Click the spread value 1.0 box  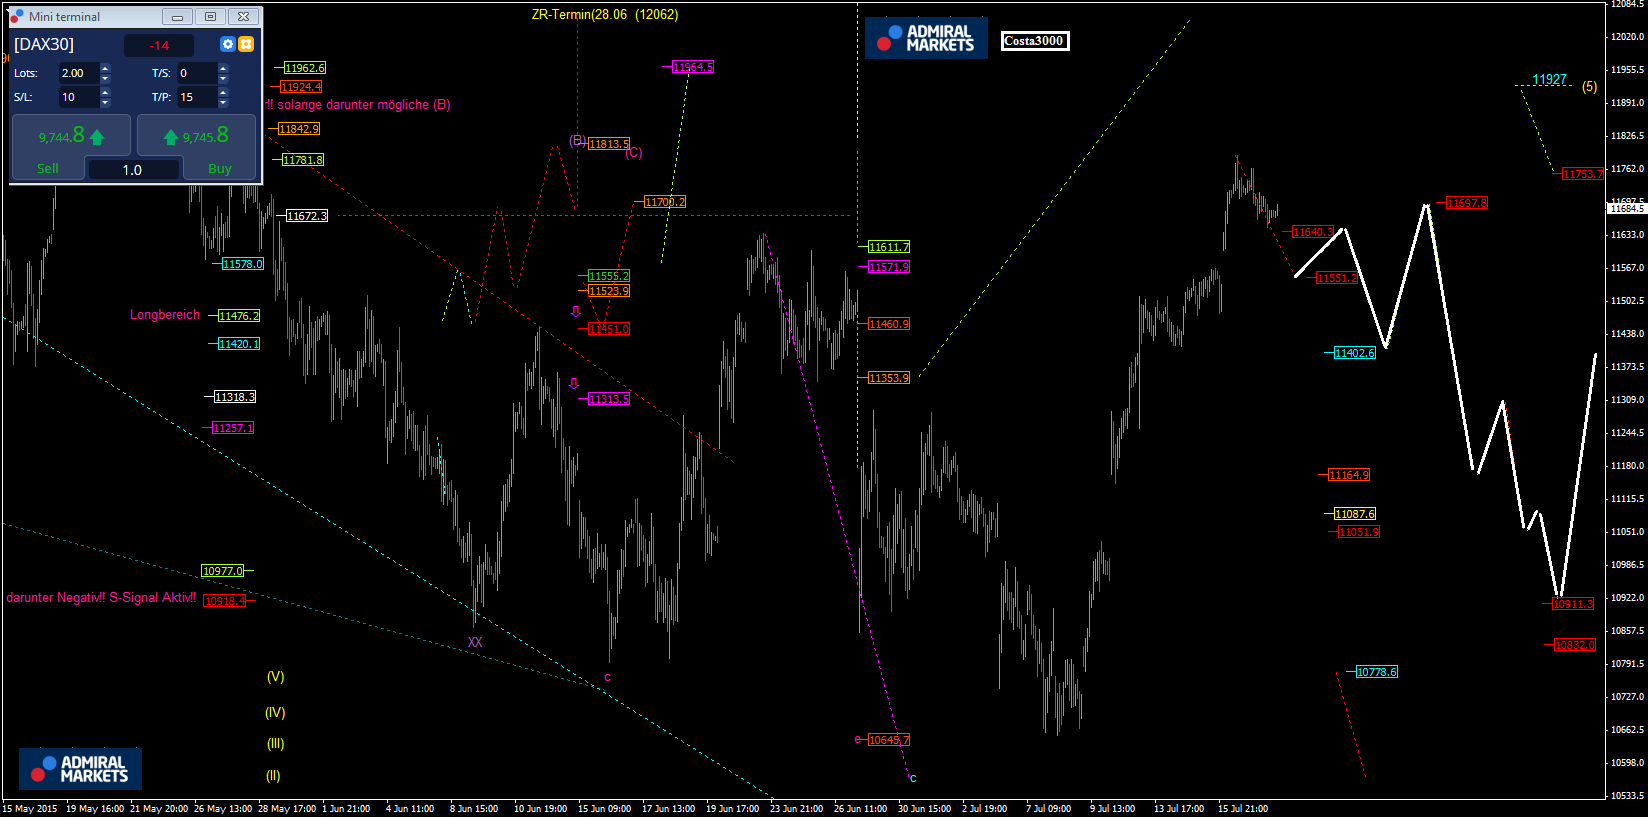point(133,170)
